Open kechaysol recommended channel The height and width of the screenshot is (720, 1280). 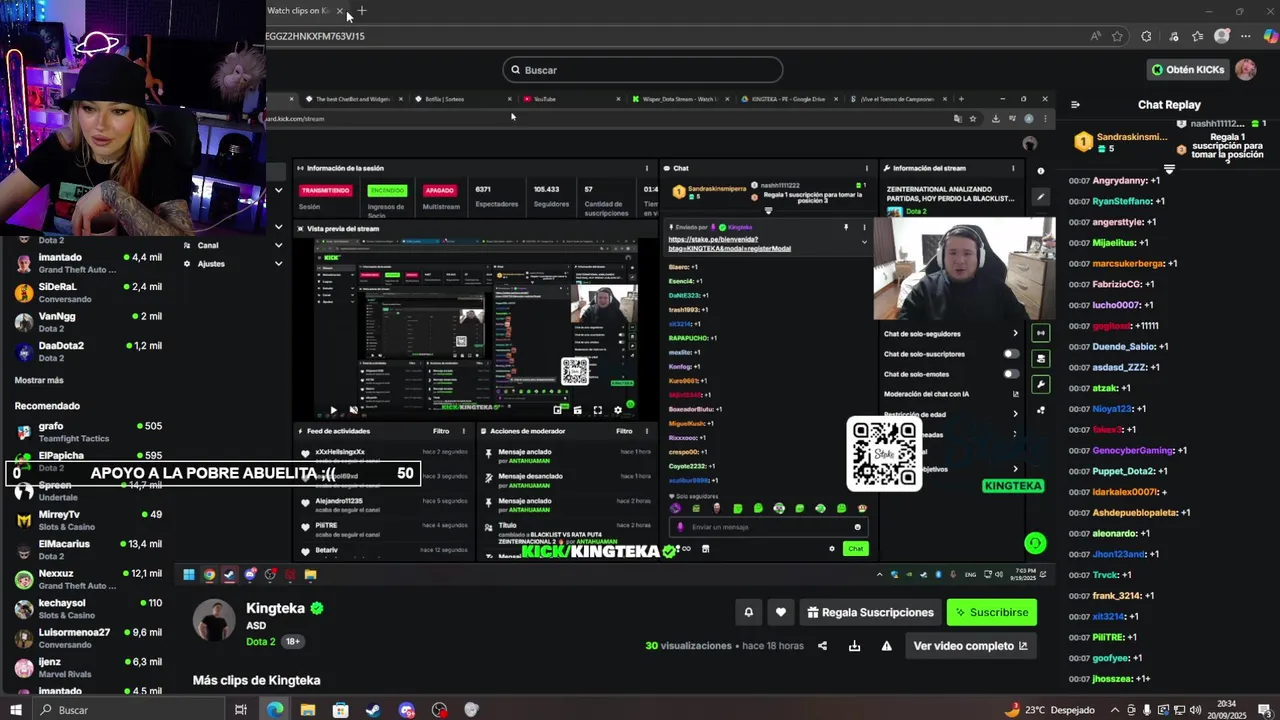click(x=88, y=609)
